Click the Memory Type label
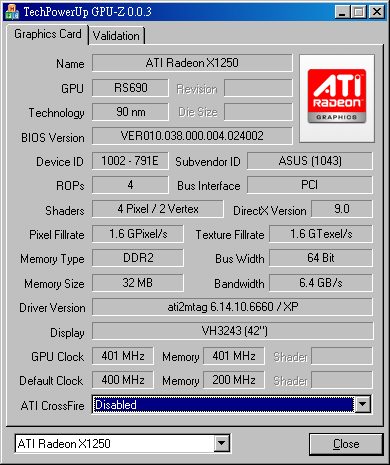 (52, 259)
